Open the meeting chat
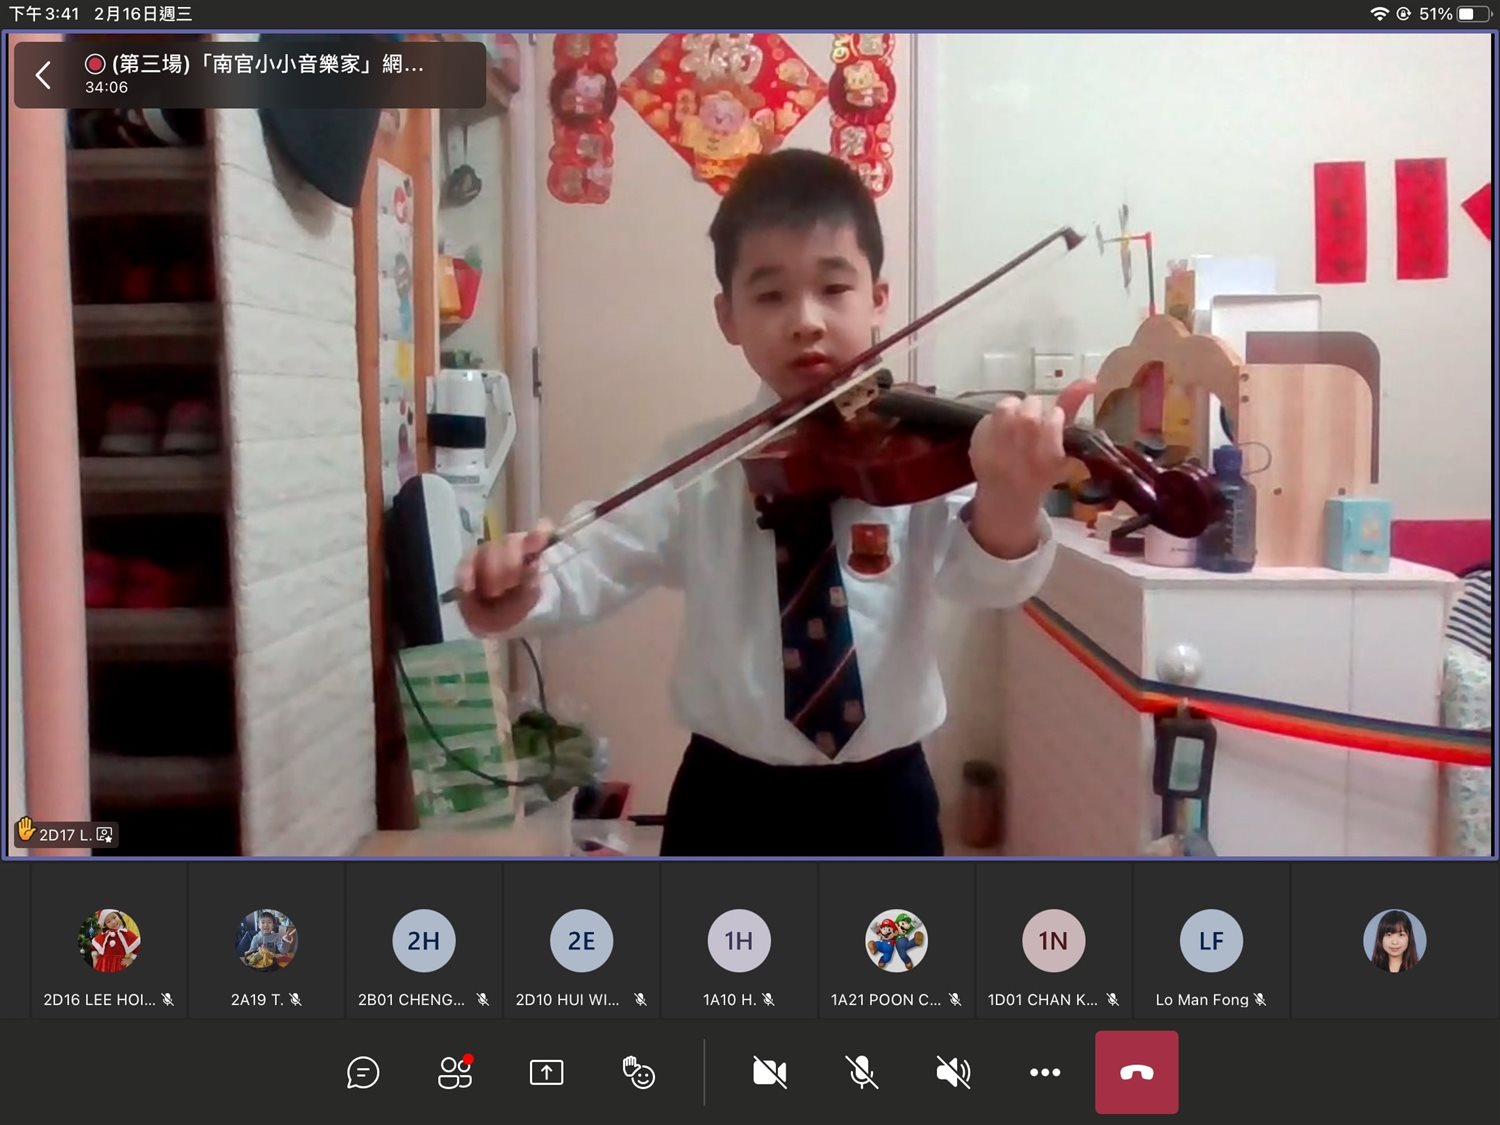Image resolution: width=1500 pixels, height=1125 pixels. (363, 1073)
